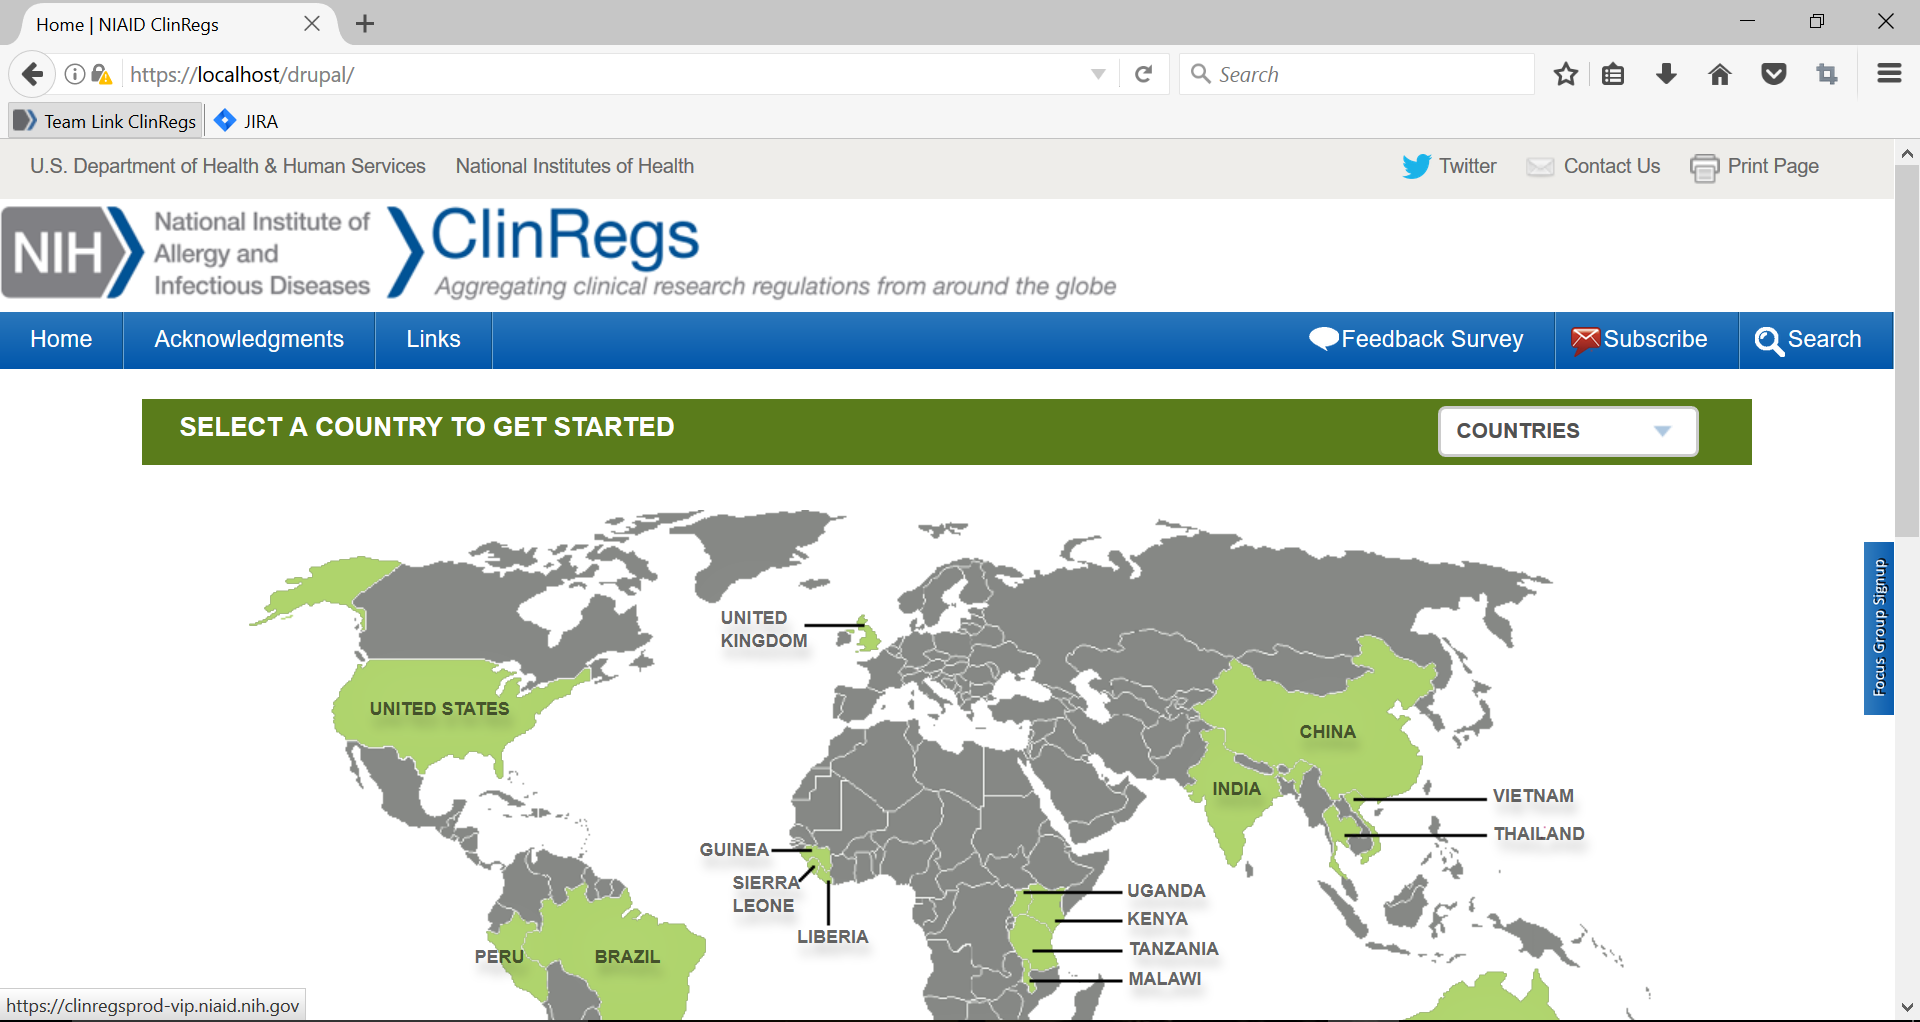Select BRAZIL on the map
The width and height of the screenshot is (1920, 1022).
[x=627, y=957]
